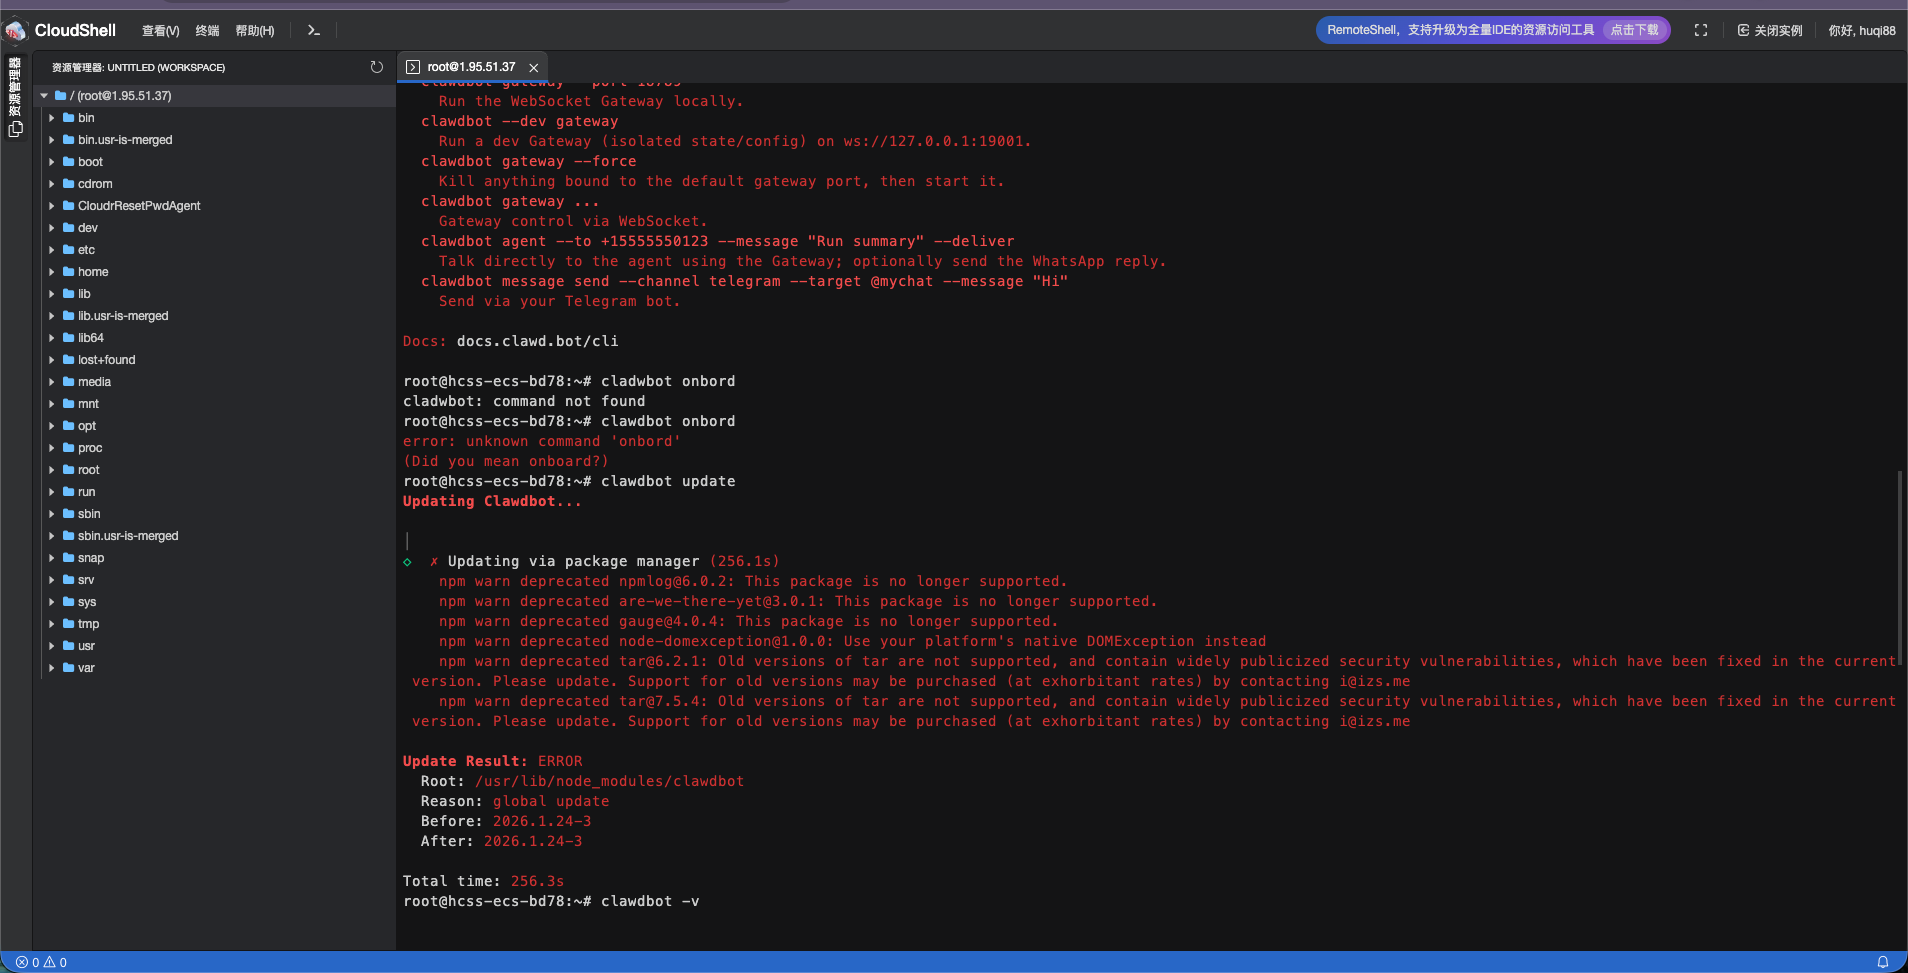Click the opt folder icon
Image resolution: width=1908 pixels, height=973 pixels.
coord(69,426)
